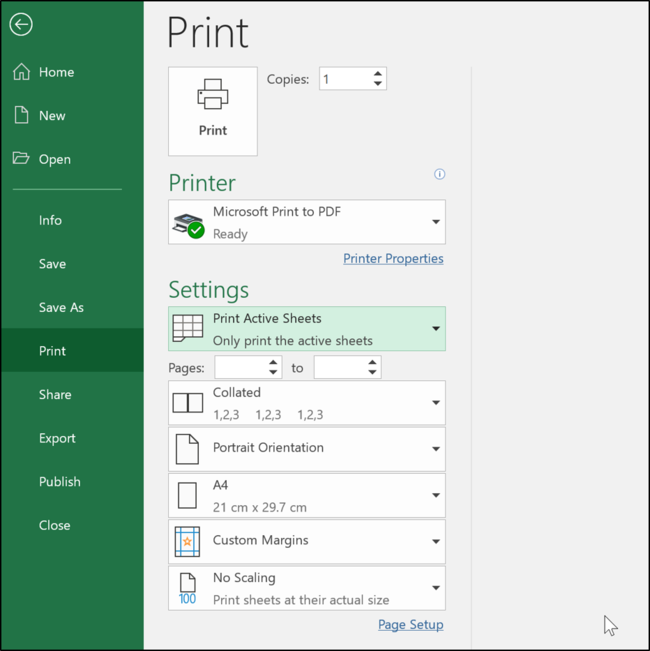Select the Print sidebar item

(72, 351)
